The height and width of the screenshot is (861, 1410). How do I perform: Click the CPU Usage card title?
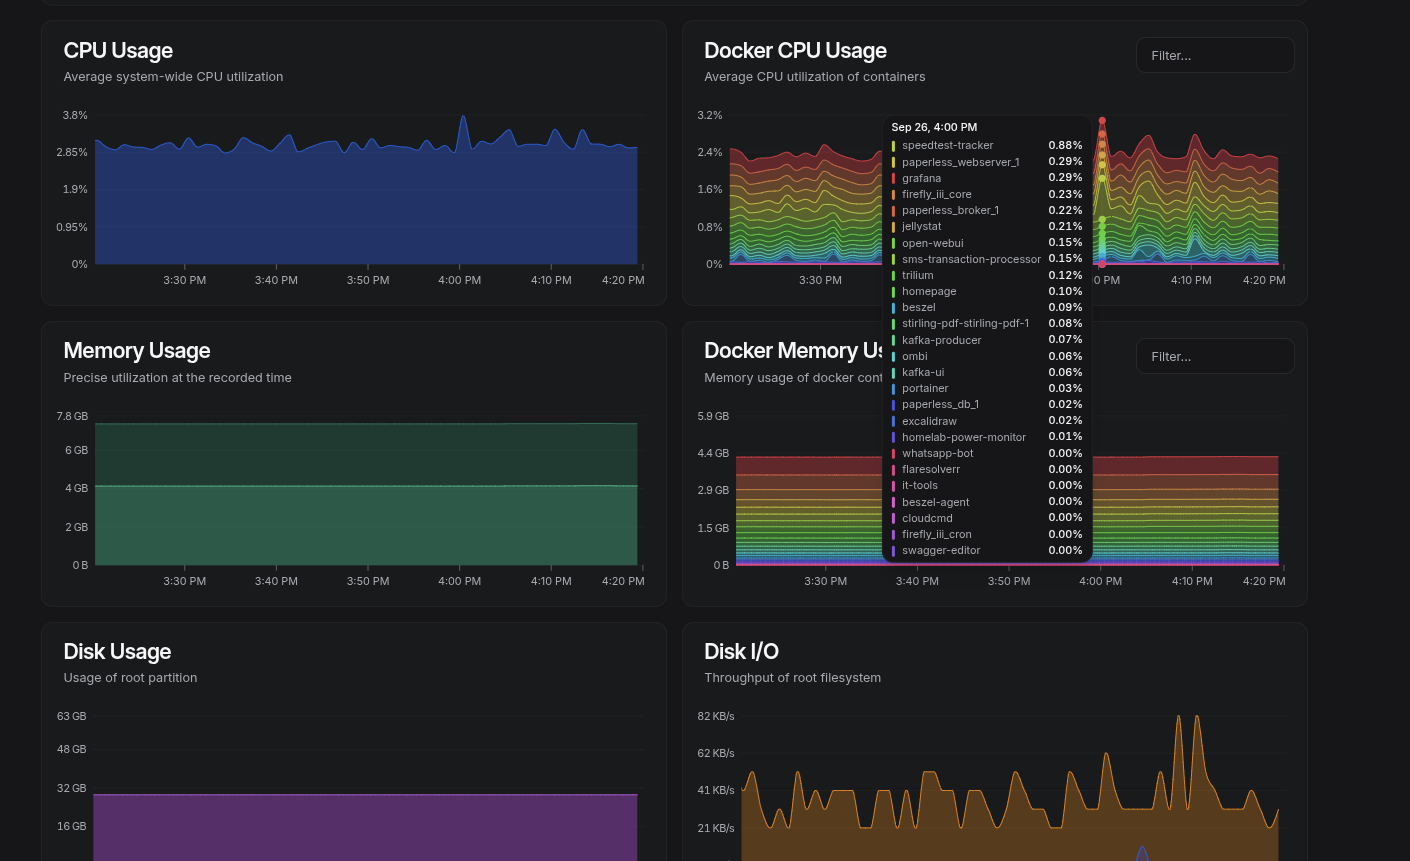(118, 51)
